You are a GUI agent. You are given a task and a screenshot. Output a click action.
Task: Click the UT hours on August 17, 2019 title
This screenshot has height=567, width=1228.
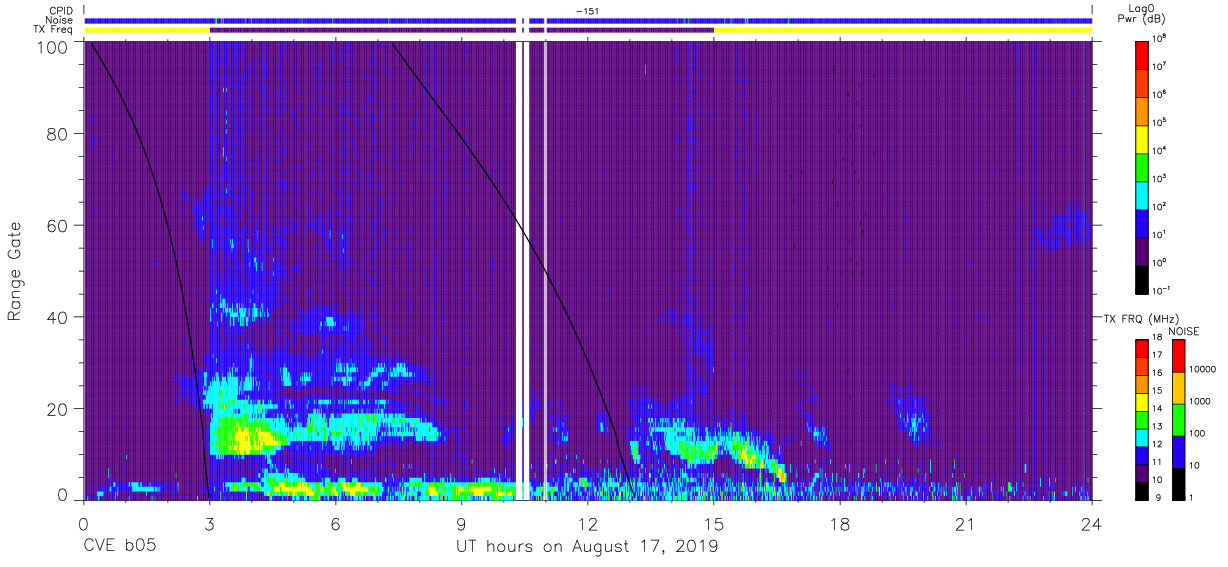(587, 548)
